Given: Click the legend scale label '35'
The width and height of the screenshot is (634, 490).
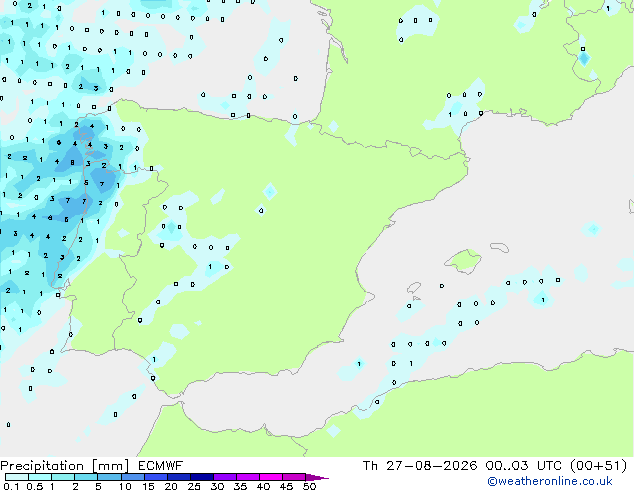Looking at the screenshot, I should tap(240, 486).
